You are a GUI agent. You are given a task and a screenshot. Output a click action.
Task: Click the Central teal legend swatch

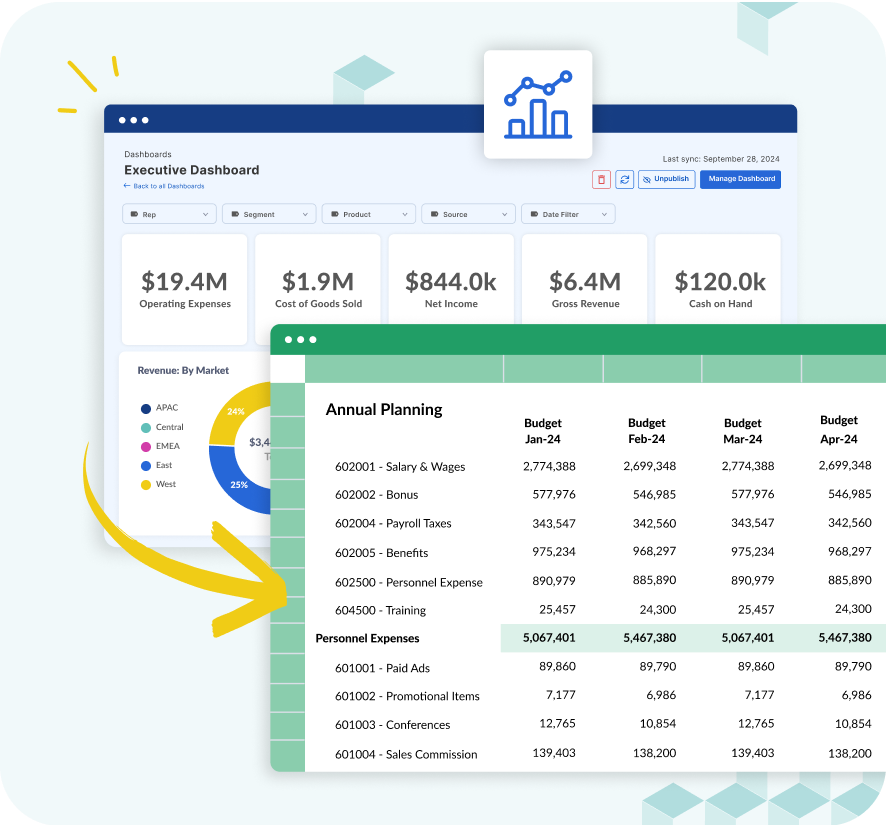point(146,428)
